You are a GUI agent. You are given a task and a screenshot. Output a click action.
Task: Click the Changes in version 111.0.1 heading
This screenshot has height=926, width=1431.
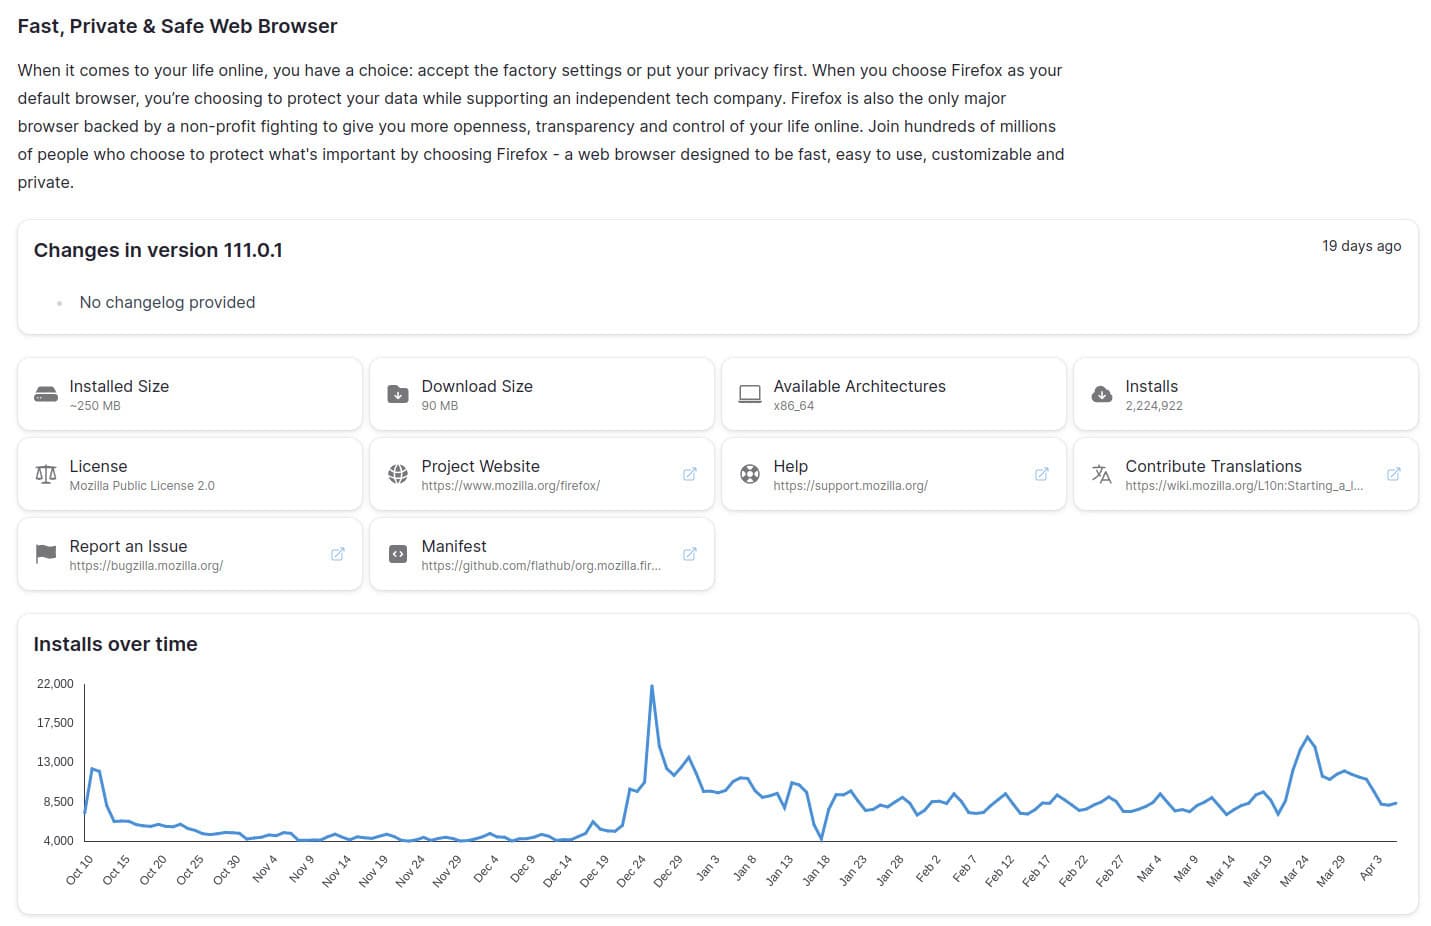tap(158, 250)
